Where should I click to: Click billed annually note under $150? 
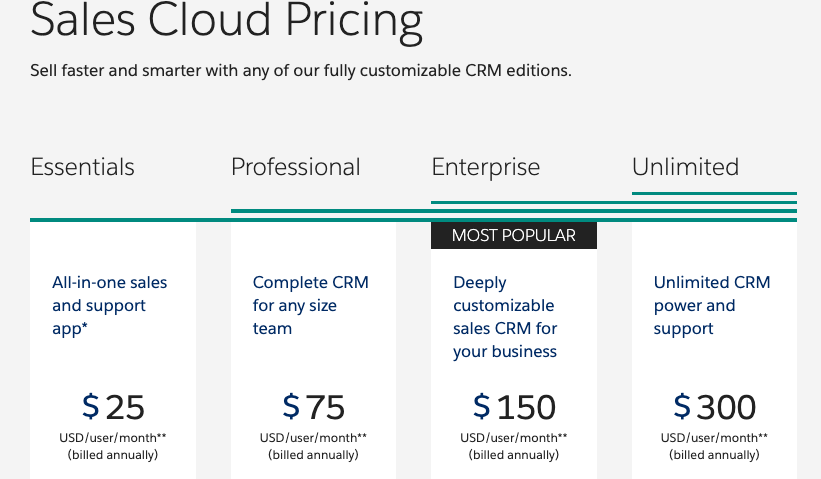[514, 455]
